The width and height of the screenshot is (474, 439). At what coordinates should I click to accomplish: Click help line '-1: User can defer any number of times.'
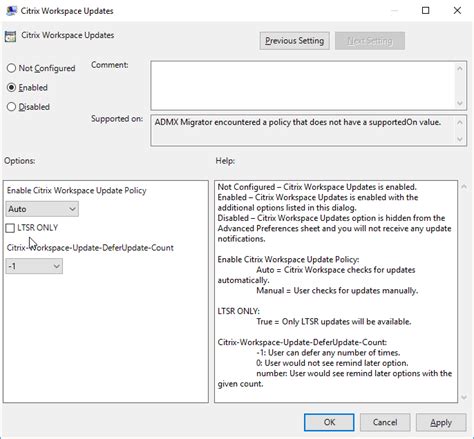tap(328, 353)
